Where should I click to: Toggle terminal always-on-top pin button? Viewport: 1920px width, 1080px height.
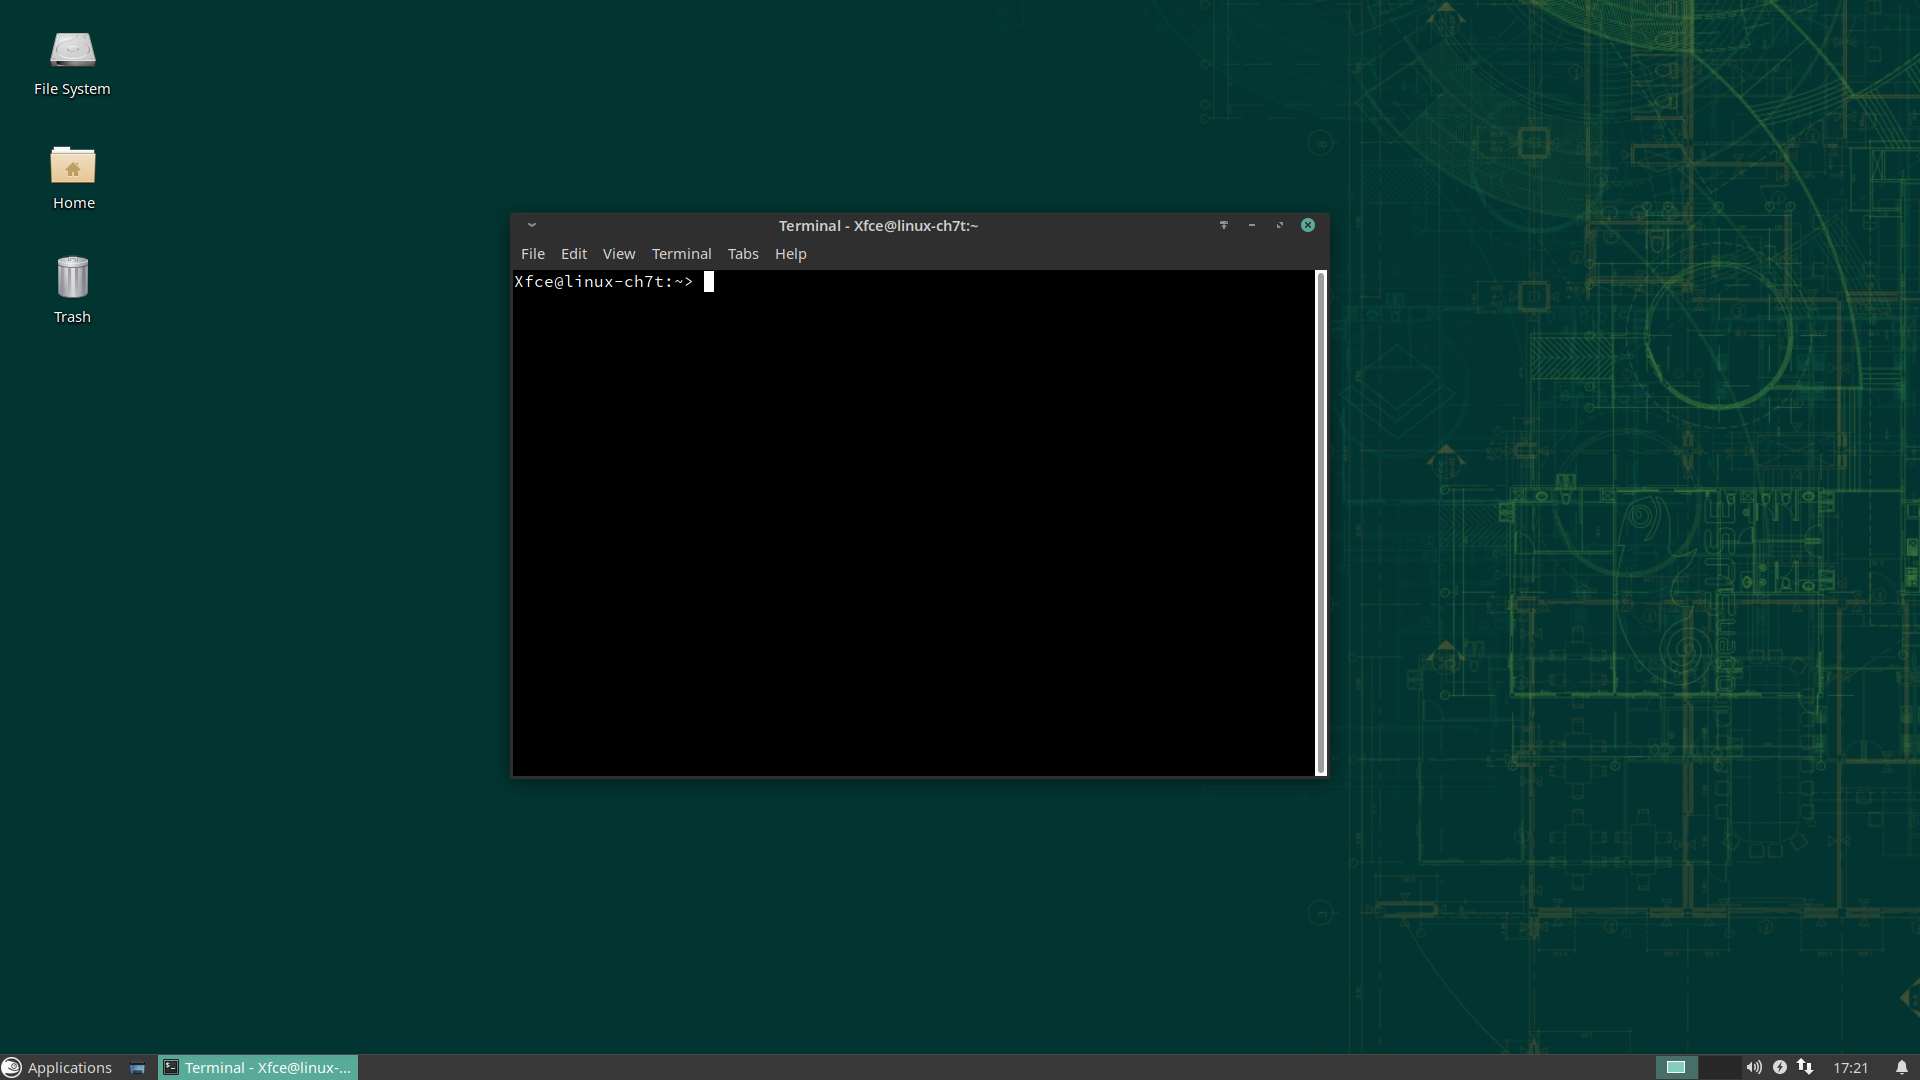1223,225
